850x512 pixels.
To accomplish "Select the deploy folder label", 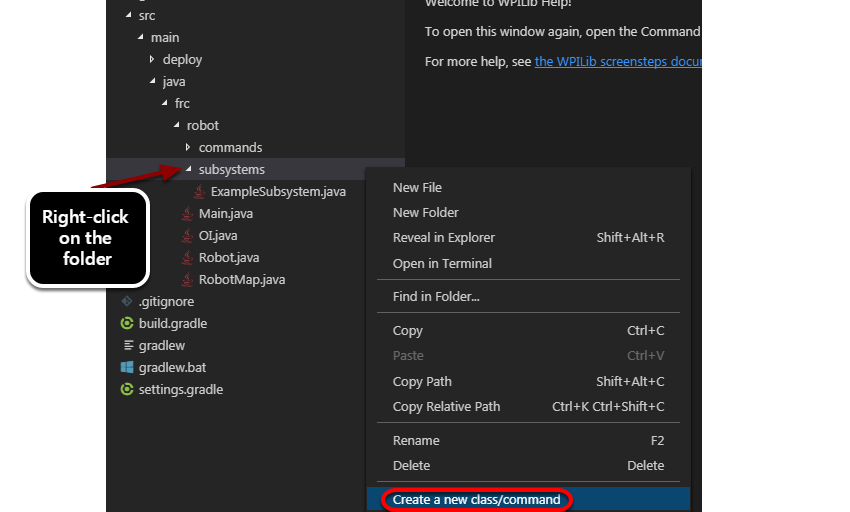I will coord(182,60).
